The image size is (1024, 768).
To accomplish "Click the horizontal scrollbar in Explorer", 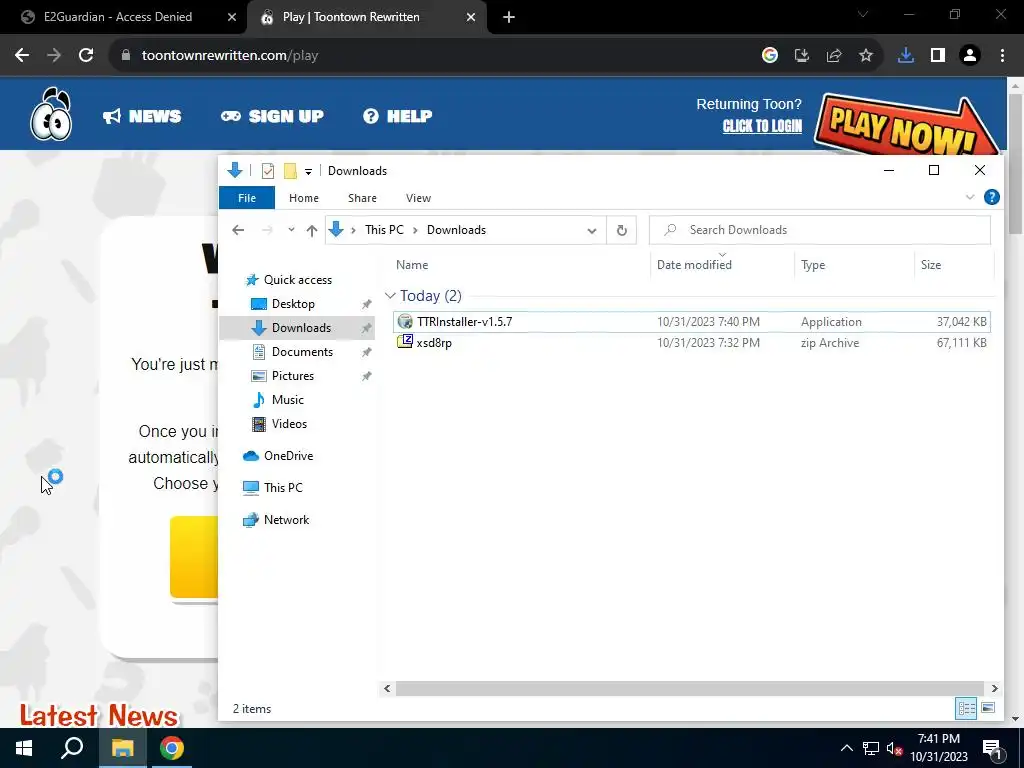I will click(690, 688).
